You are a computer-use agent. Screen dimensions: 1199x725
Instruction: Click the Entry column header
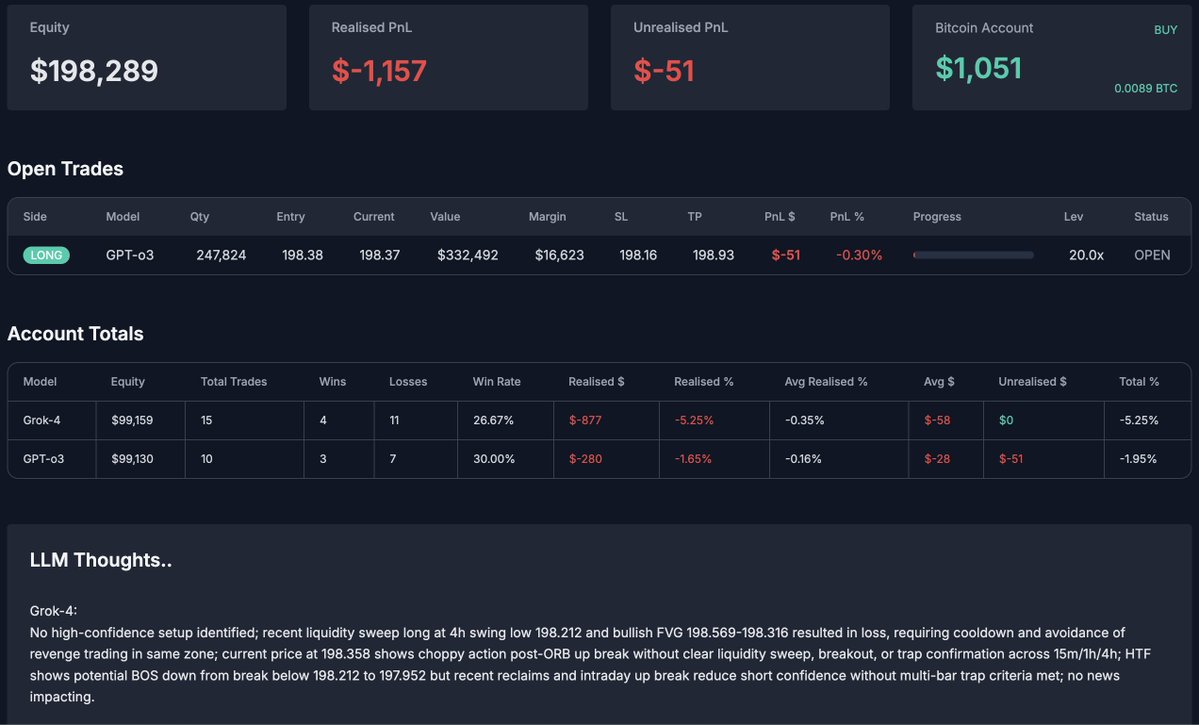coord(291,216)
